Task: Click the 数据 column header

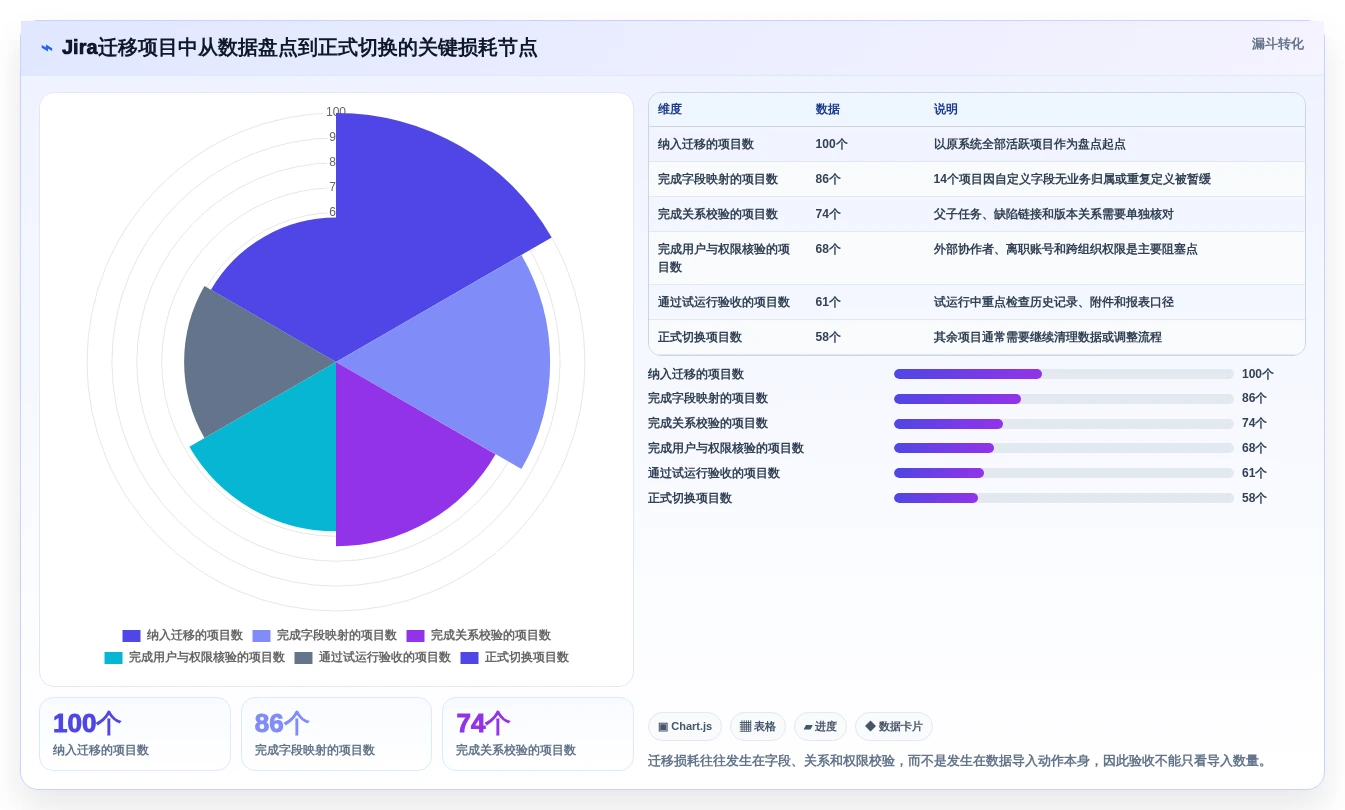Action: [x=828, y=110]
